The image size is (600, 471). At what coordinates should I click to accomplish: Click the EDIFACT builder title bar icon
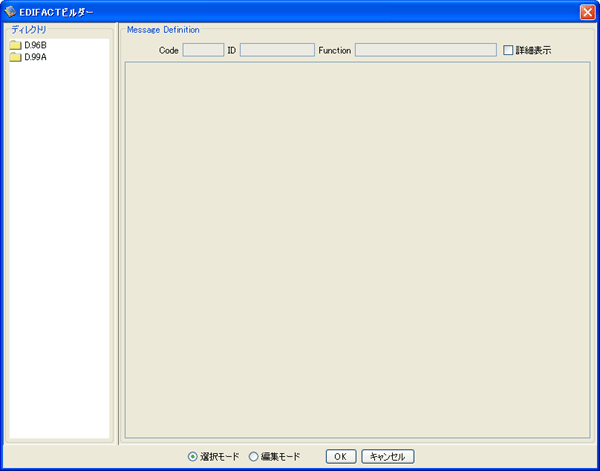coord(10,11)
